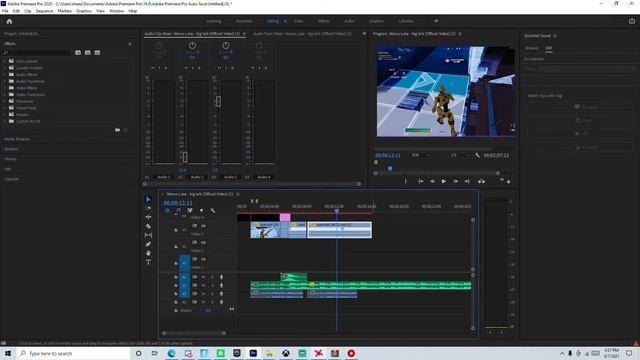Click the V1 track target highlighted in blue
Viewport: 640px width, 360px height.
184,263
